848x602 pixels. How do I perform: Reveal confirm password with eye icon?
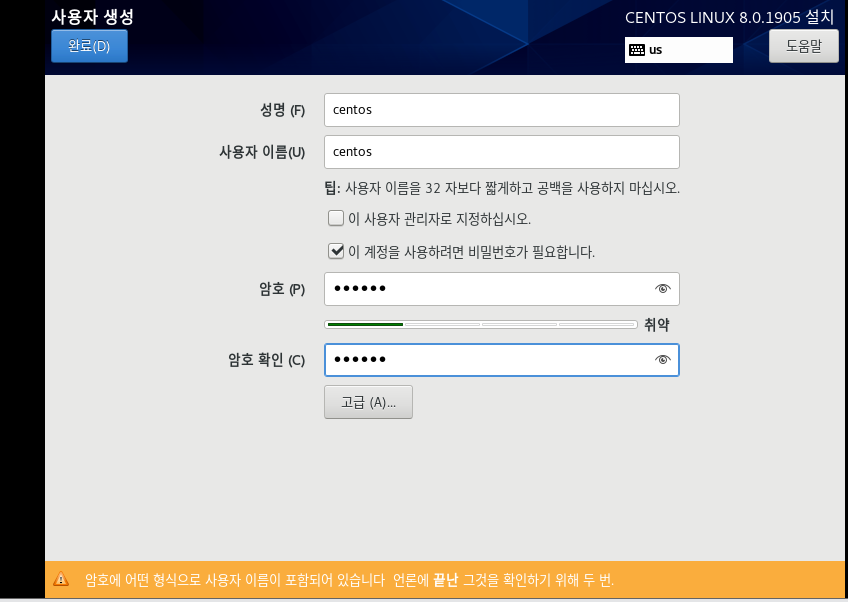[x=662, y=360]
